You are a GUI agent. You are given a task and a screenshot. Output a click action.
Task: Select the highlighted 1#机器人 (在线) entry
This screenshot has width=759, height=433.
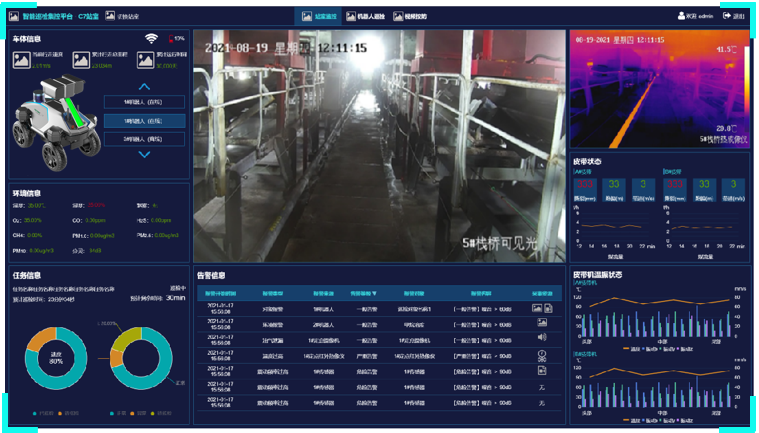point(144,121)
